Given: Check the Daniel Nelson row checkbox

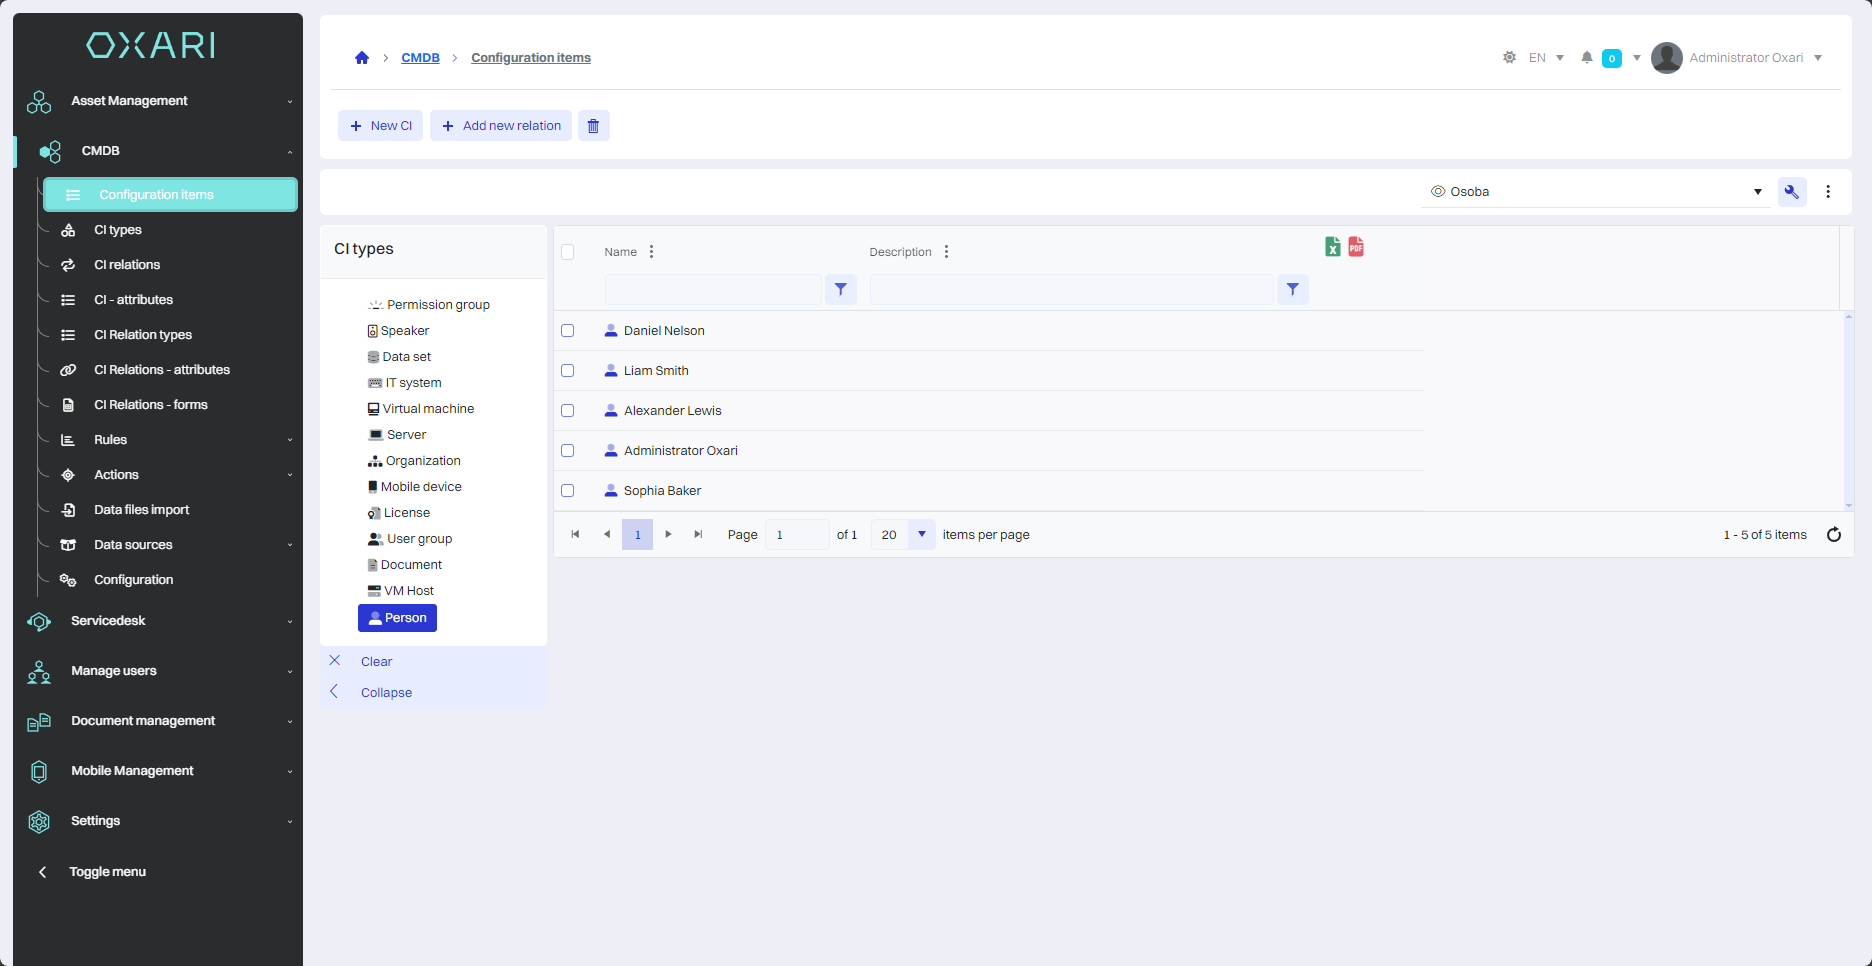Looking at the screenshot, I should tap(568, 331).
